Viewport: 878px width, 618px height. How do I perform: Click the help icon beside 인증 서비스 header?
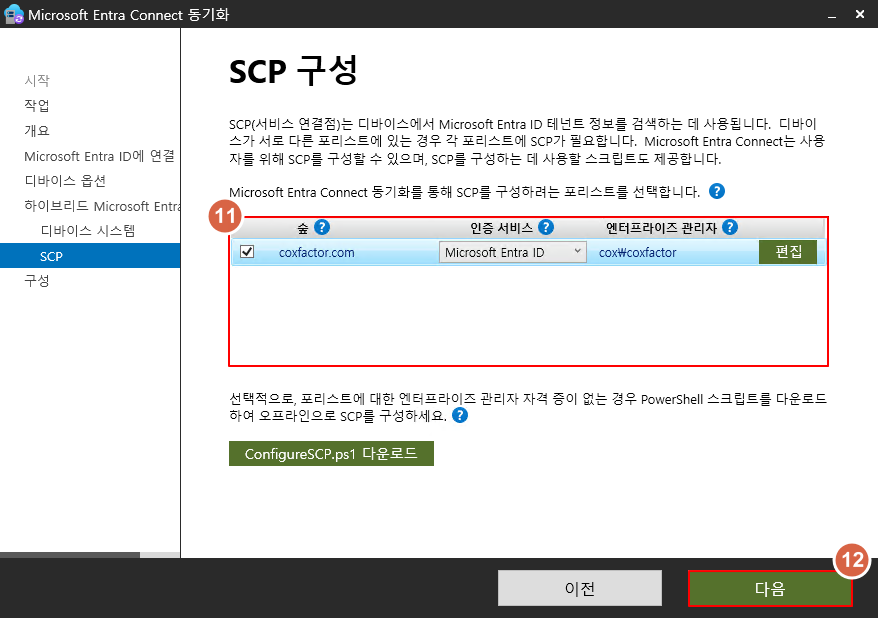[546, 227]
